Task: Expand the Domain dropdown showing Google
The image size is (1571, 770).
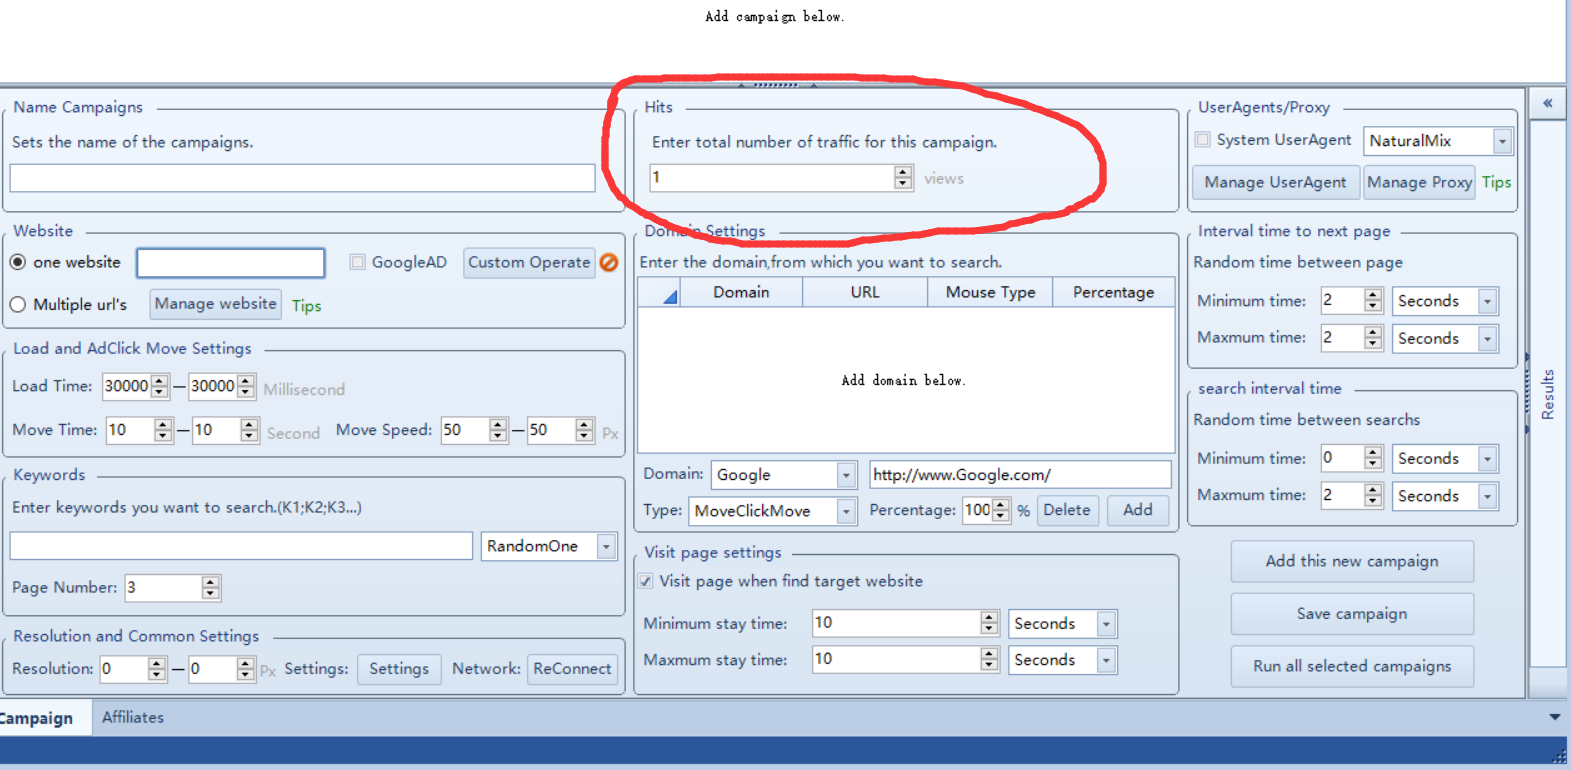Action: 846,475
